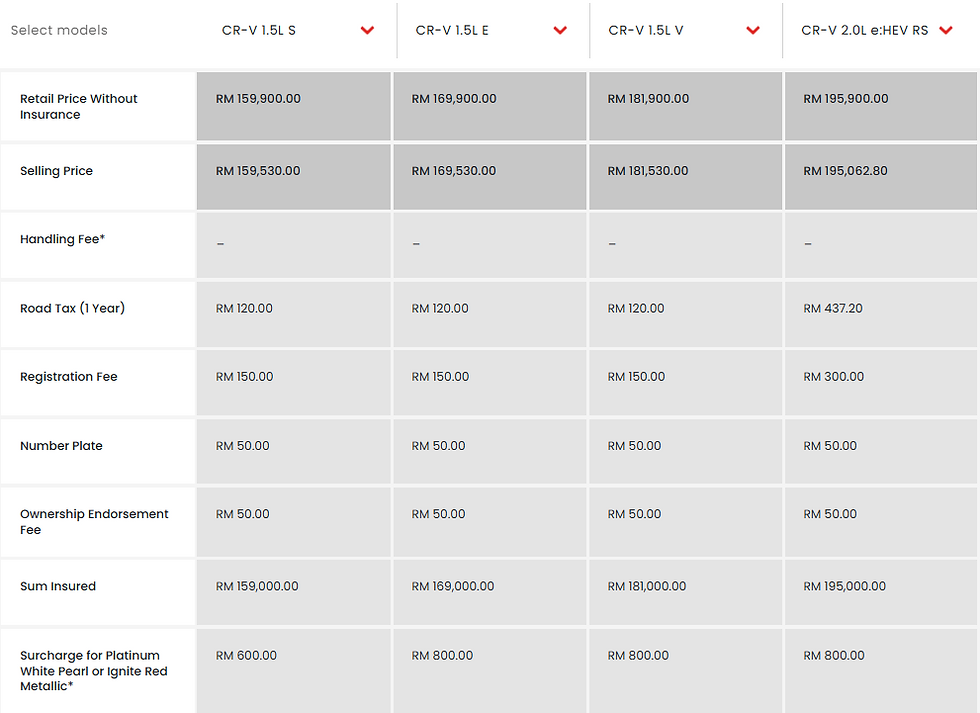Select the RM 195,900.00 retail price cell
The width and height of the screenshot is (980, 713).
click(844, 99)
